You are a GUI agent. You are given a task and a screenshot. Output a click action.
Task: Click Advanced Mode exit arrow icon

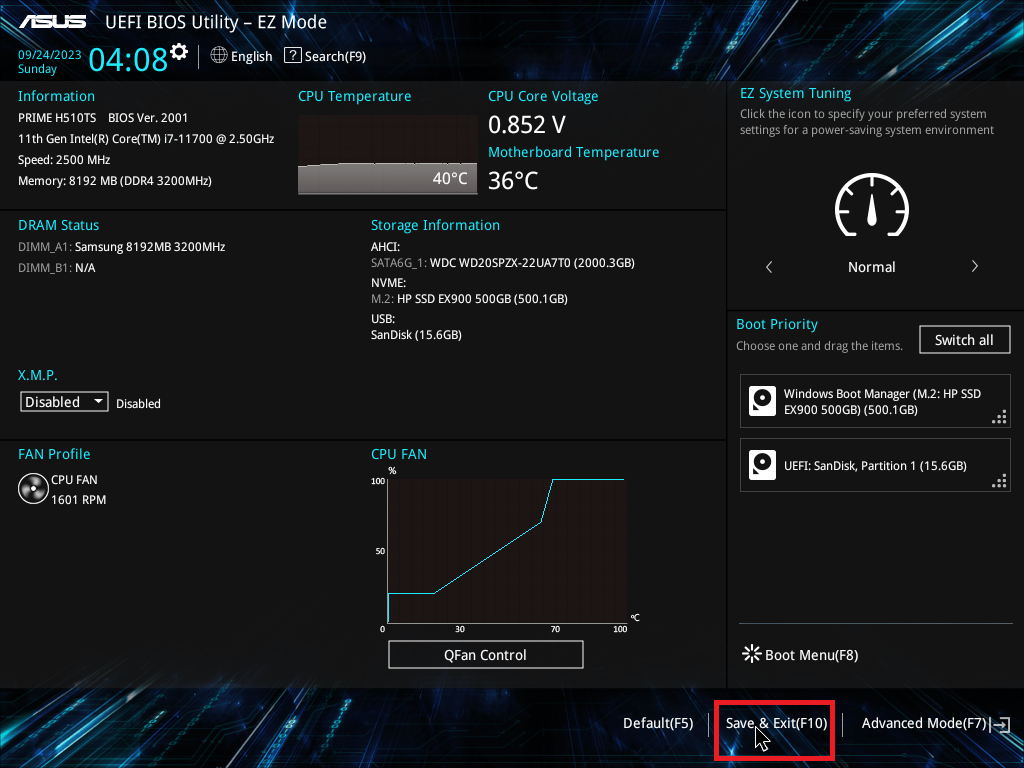click(1000, 724)
